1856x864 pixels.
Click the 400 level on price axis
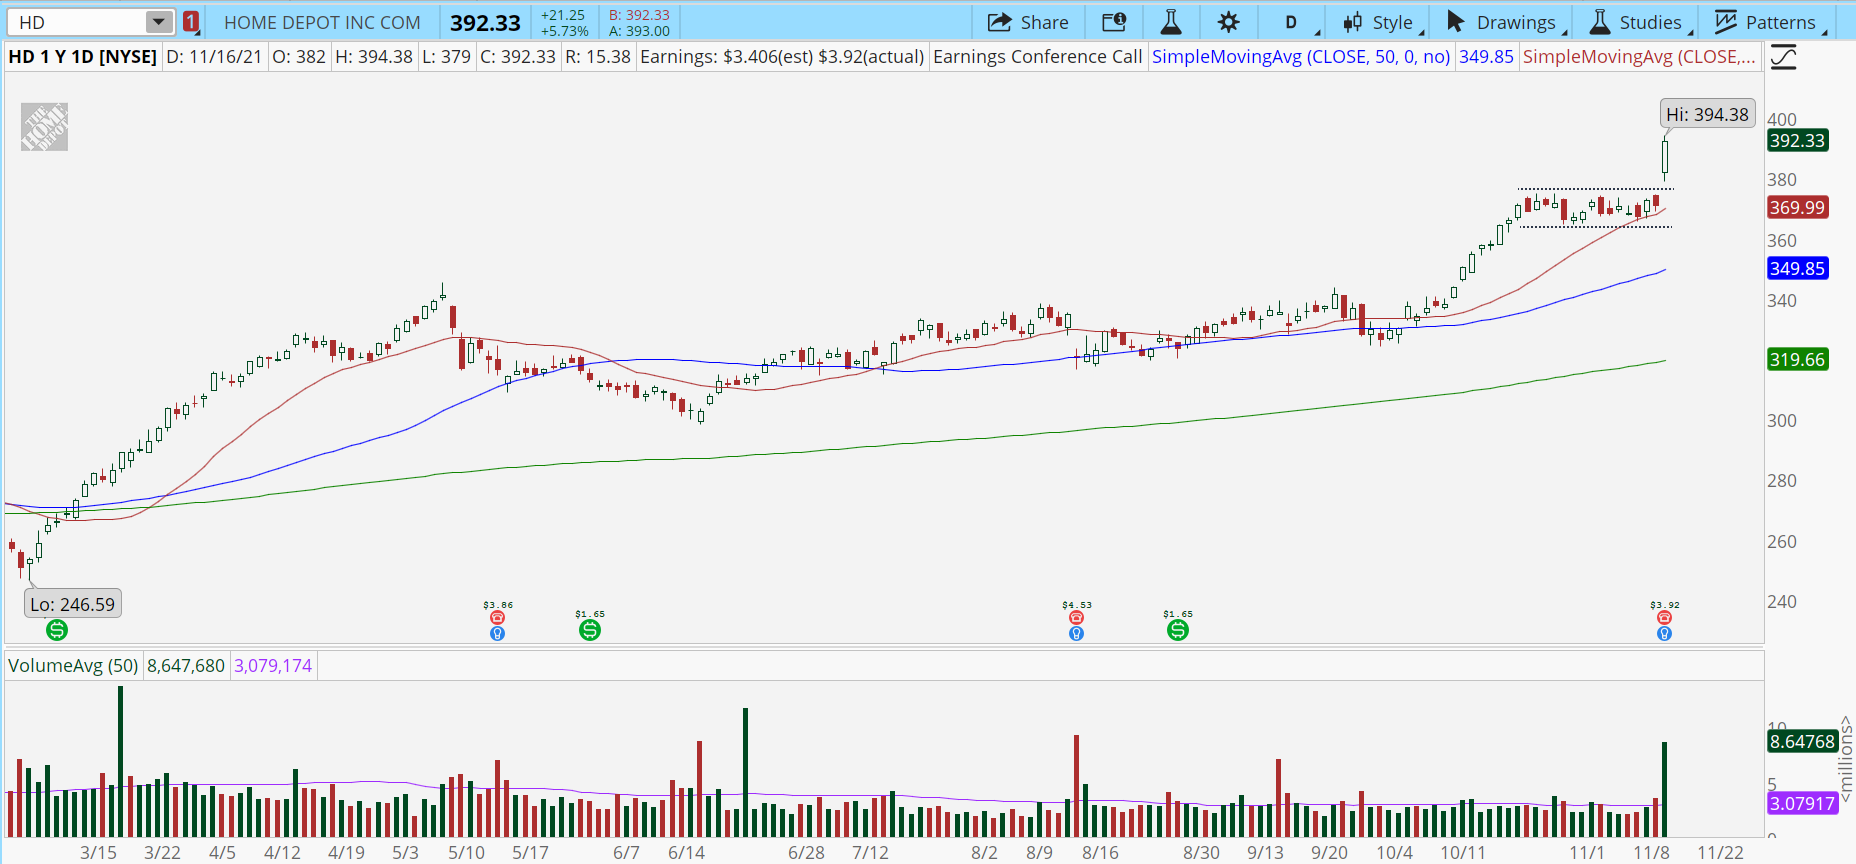[x=1782, y=120]
